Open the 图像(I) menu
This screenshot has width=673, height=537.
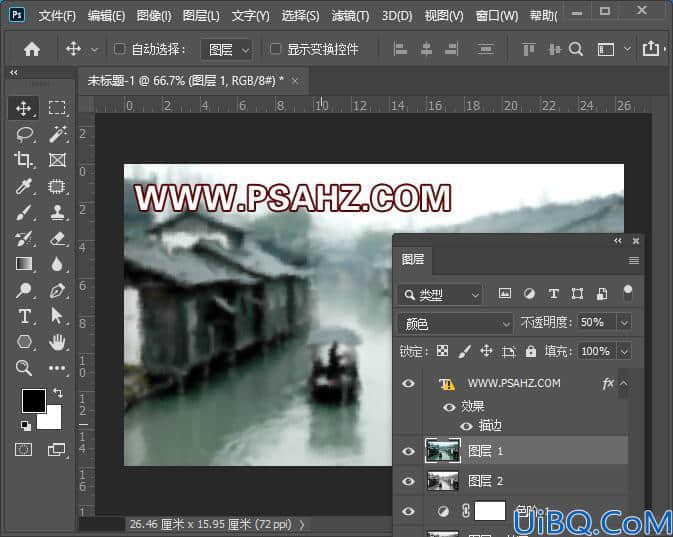[154, 16]
